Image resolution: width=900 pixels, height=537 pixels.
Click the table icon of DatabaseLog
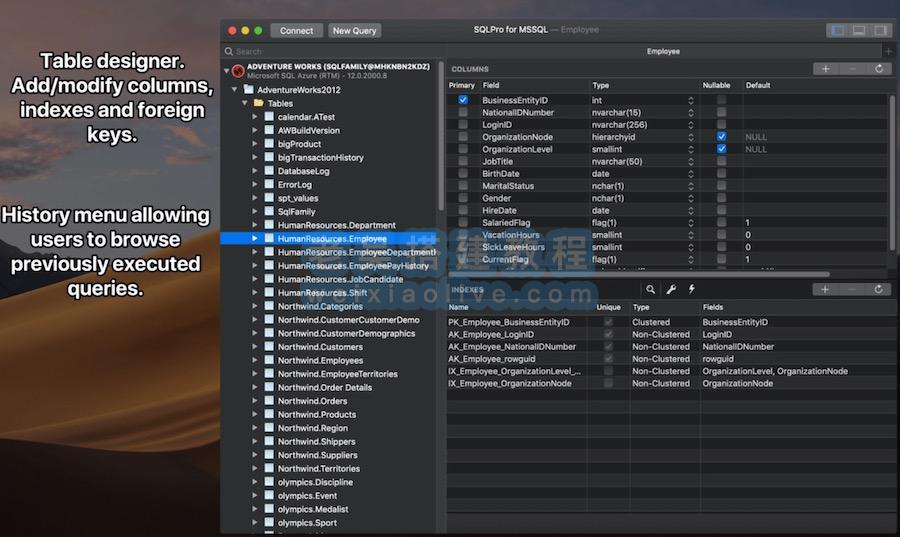(269, 171)
